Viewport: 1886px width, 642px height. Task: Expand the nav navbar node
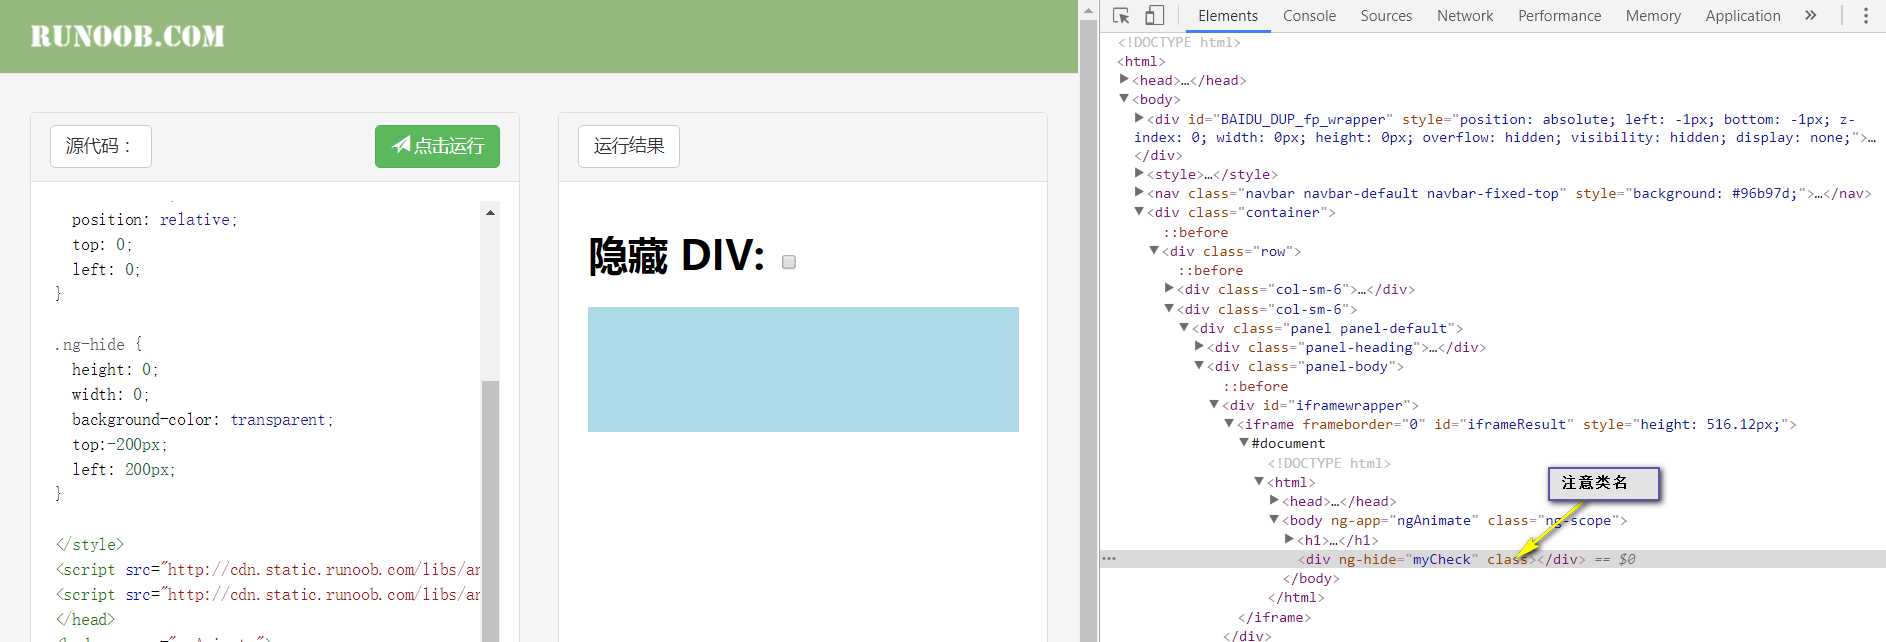(1139, 193)
